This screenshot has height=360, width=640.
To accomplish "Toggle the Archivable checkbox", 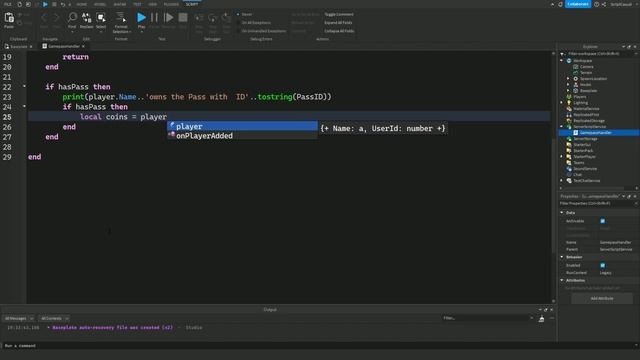I will pyautogui.click(x=602, y=221).
